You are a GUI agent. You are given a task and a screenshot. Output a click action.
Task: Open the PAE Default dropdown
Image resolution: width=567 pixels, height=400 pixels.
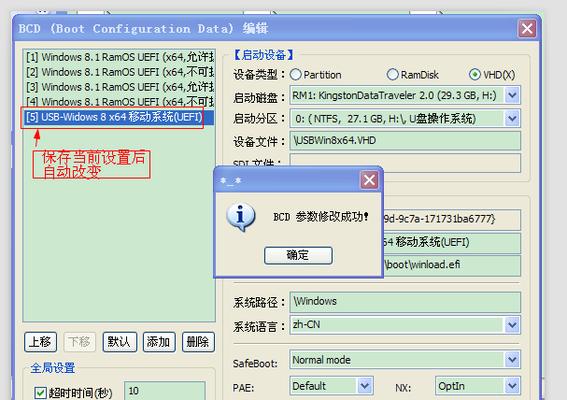click(x=365, y=386)
